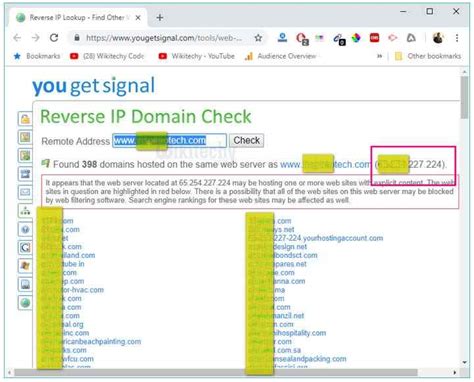This screenshot has height=382, width=474.
Task: Expand hidden bookmarks with double chevron
Action: pos(379,56)
